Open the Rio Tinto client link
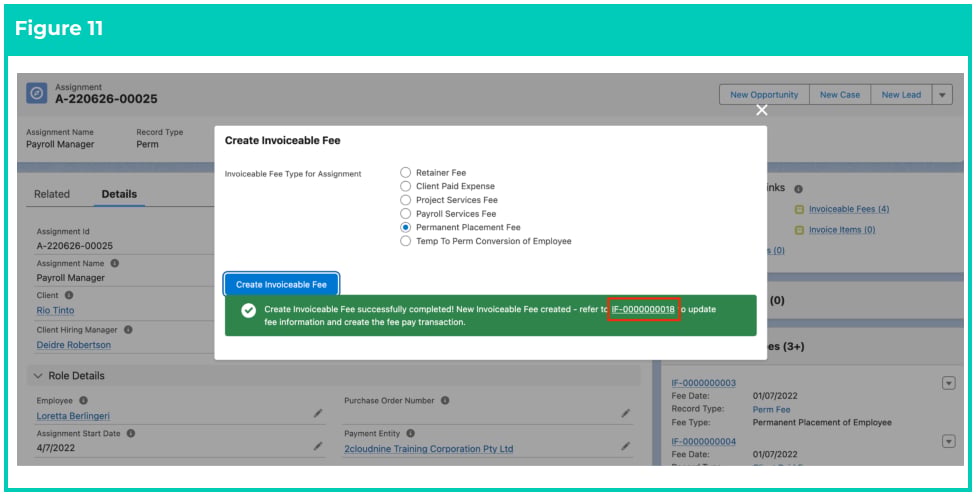The height and width of the screenshot is (496, 976). (55, 310)
